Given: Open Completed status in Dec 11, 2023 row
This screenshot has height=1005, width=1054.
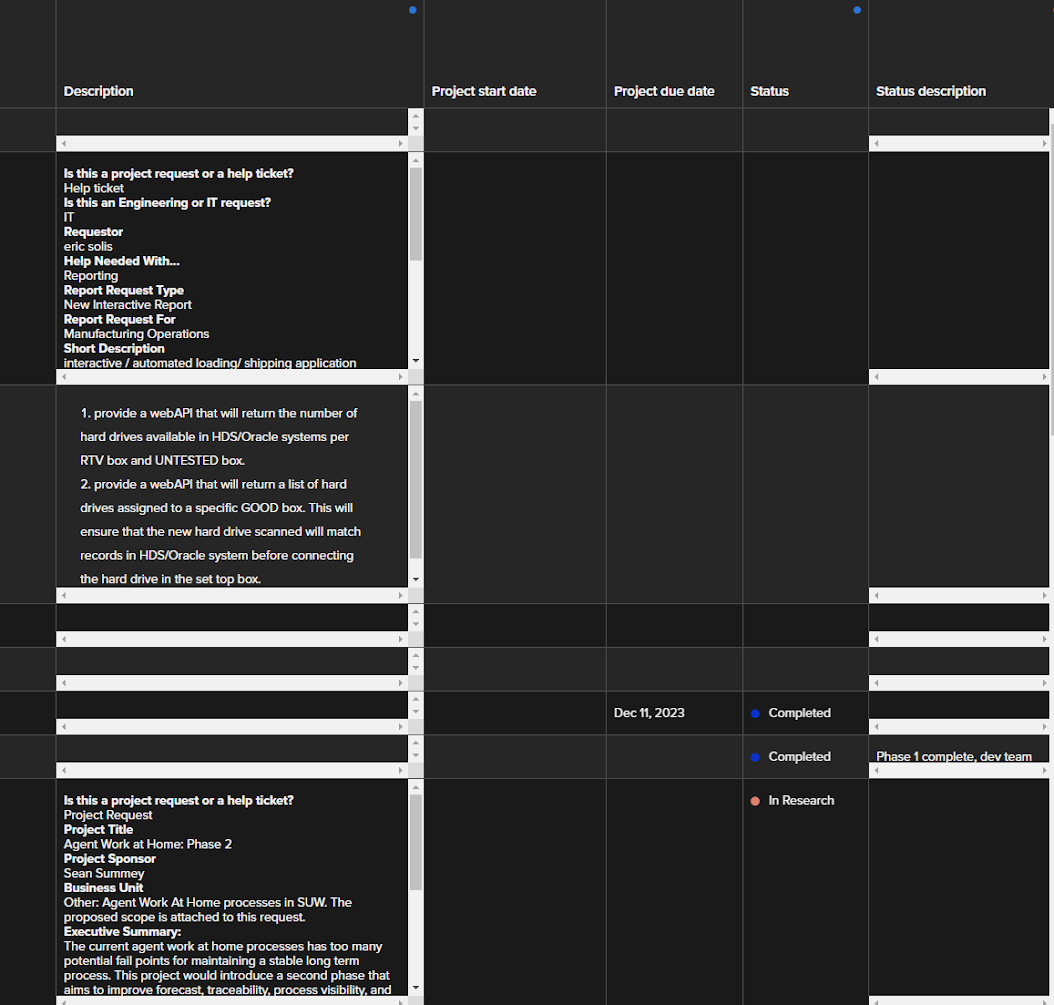Looking at the screenshot, I should click(x=799, y=713).
